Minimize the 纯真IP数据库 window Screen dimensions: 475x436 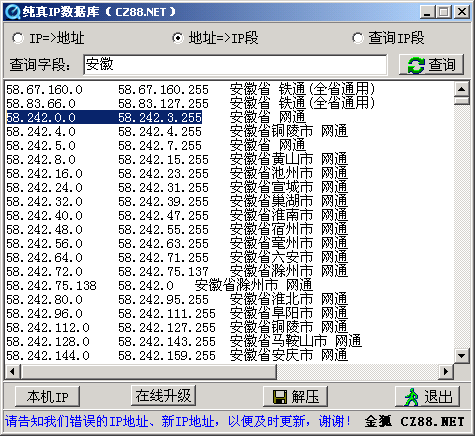tap(427, 12)
